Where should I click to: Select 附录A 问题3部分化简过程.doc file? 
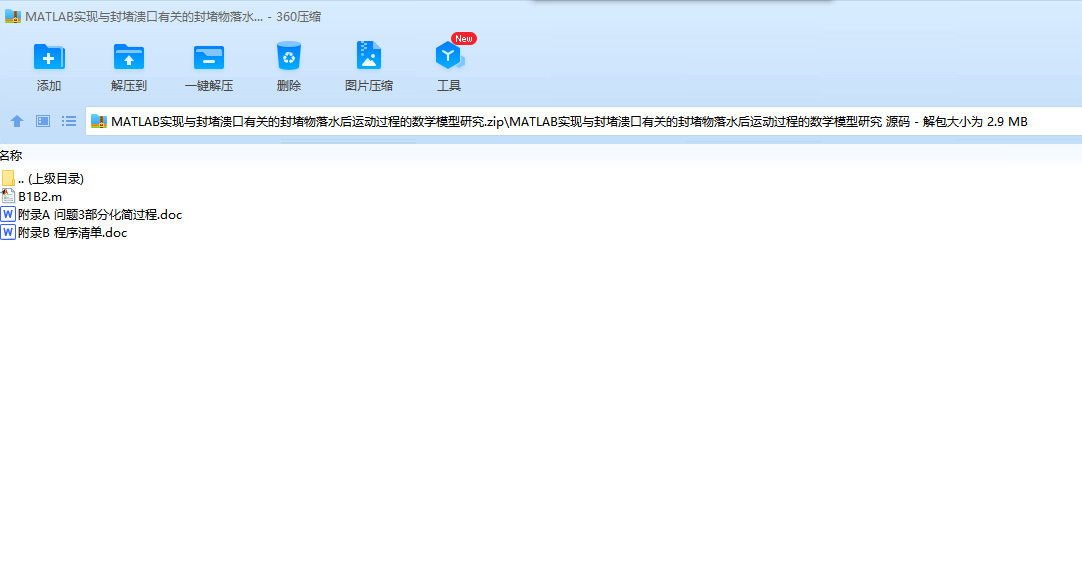(92, 215)
